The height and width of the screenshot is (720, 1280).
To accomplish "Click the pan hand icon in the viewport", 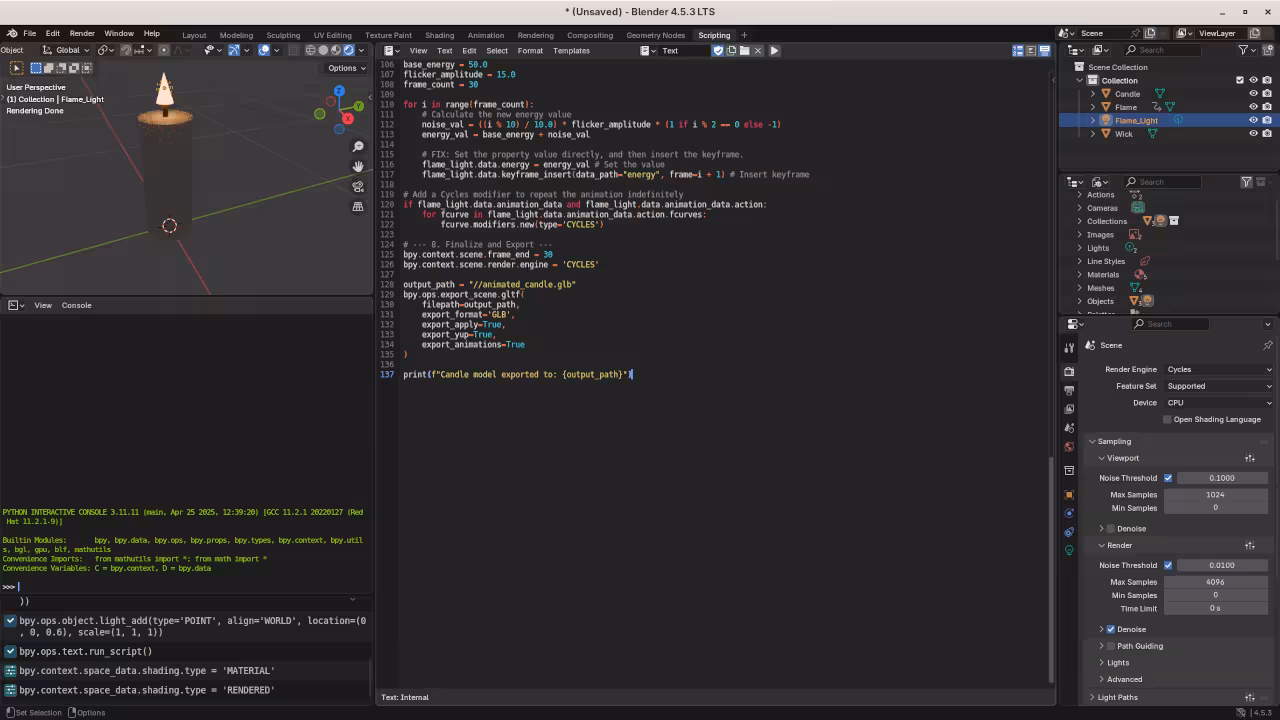I will [x=358, y=166].
